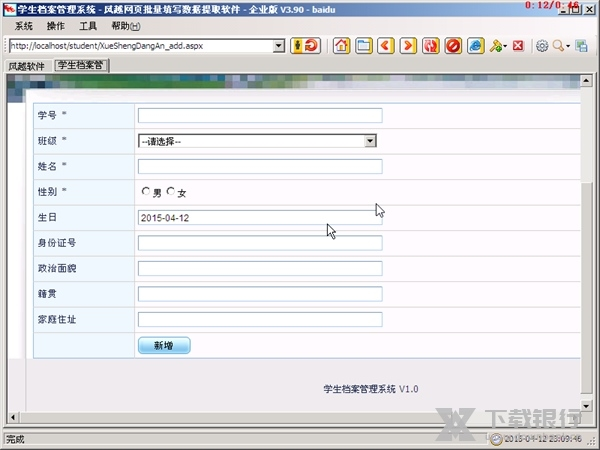Click the 生日 date field 2015-04-12
The height and width of the screenshot is (450, 600).
click(260, 218)
